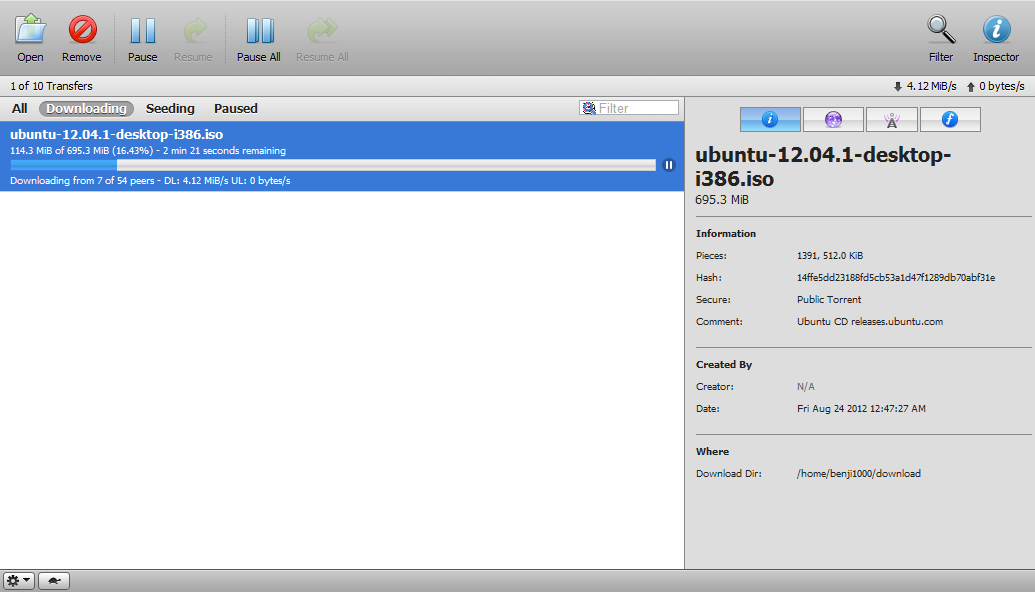Show All transfers

20,109
